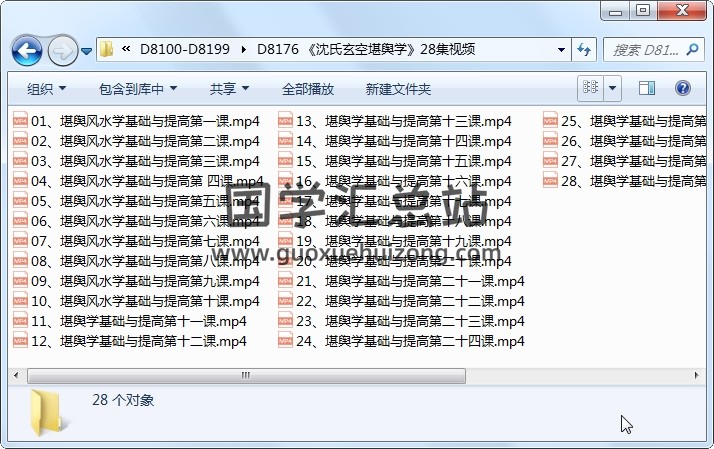Expand the double chevron before D8100-D8199

[x=126, y=48]
